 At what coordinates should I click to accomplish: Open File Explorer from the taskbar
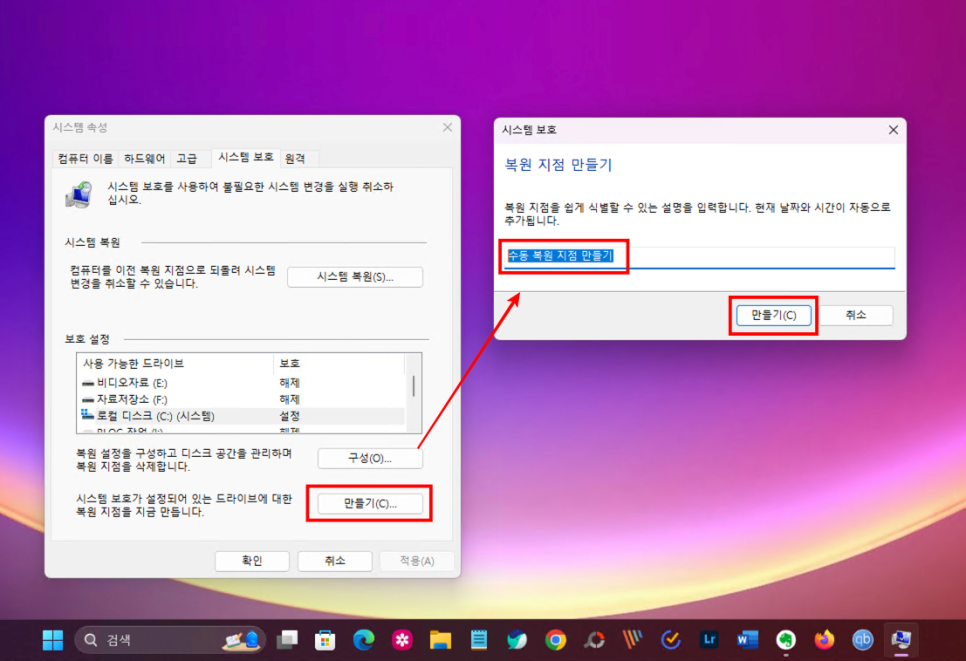[x=440, y=640]
